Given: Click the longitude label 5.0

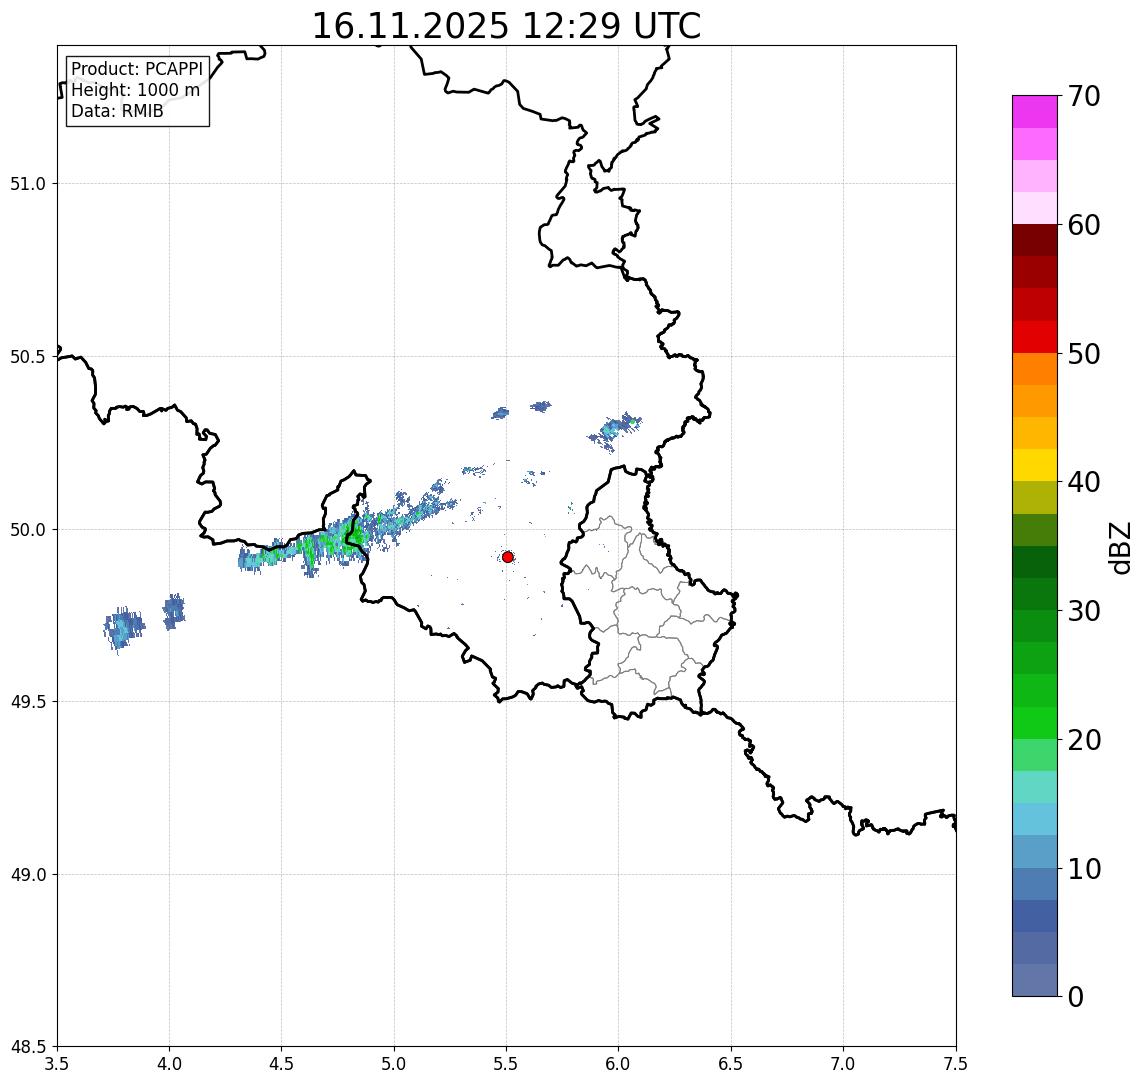Looking at the screenshot, I should click(394, 1064).
